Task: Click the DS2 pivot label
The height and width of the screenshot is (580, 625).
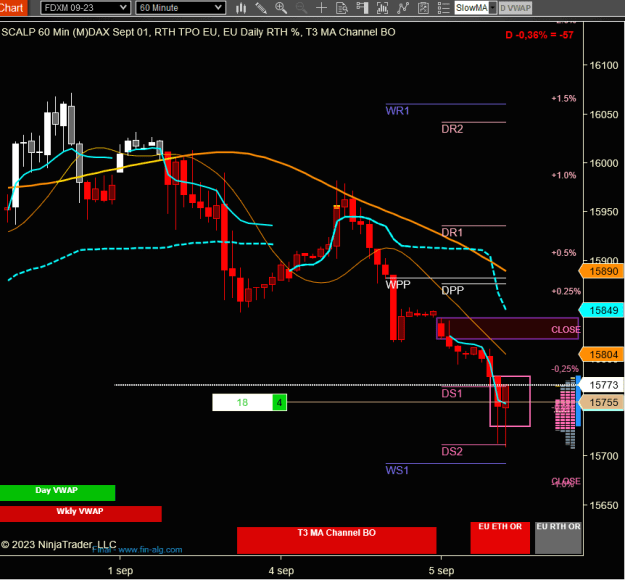Action: 452,452
